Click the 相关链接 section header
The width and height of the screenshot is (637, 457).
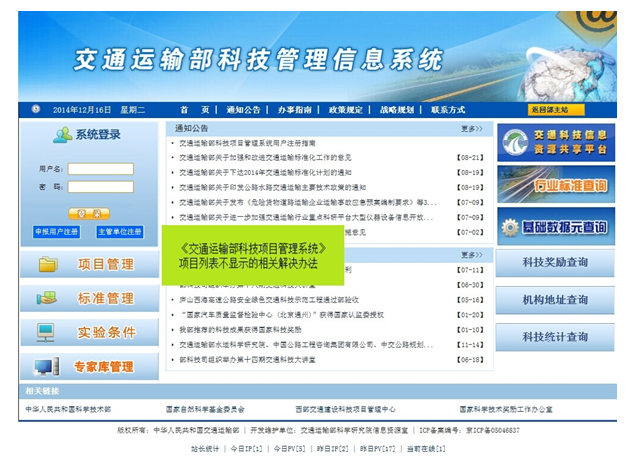(x=42, y=391)
